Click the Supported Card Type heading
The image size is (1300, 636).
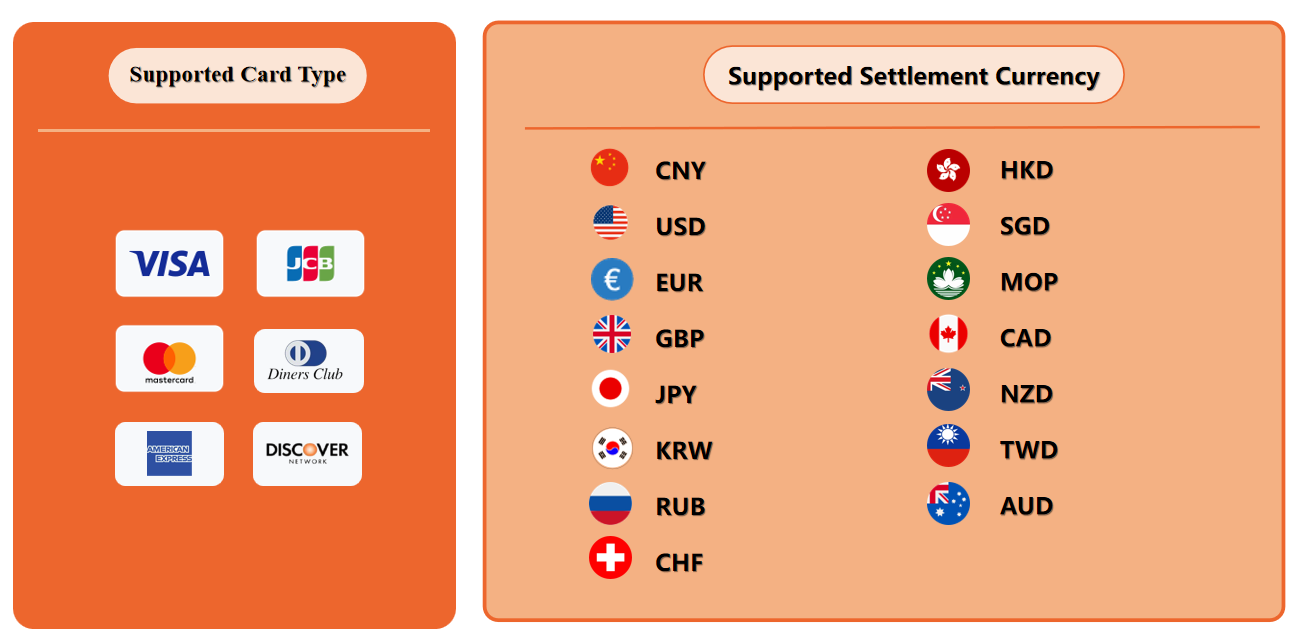(238, 75)
